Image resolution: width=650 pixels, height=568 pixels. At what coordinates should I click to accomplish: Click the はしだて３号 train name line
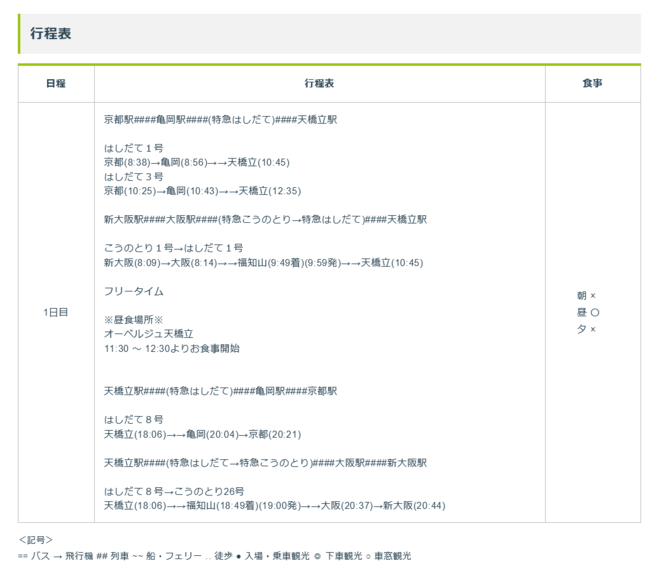(x=133, y=177)
